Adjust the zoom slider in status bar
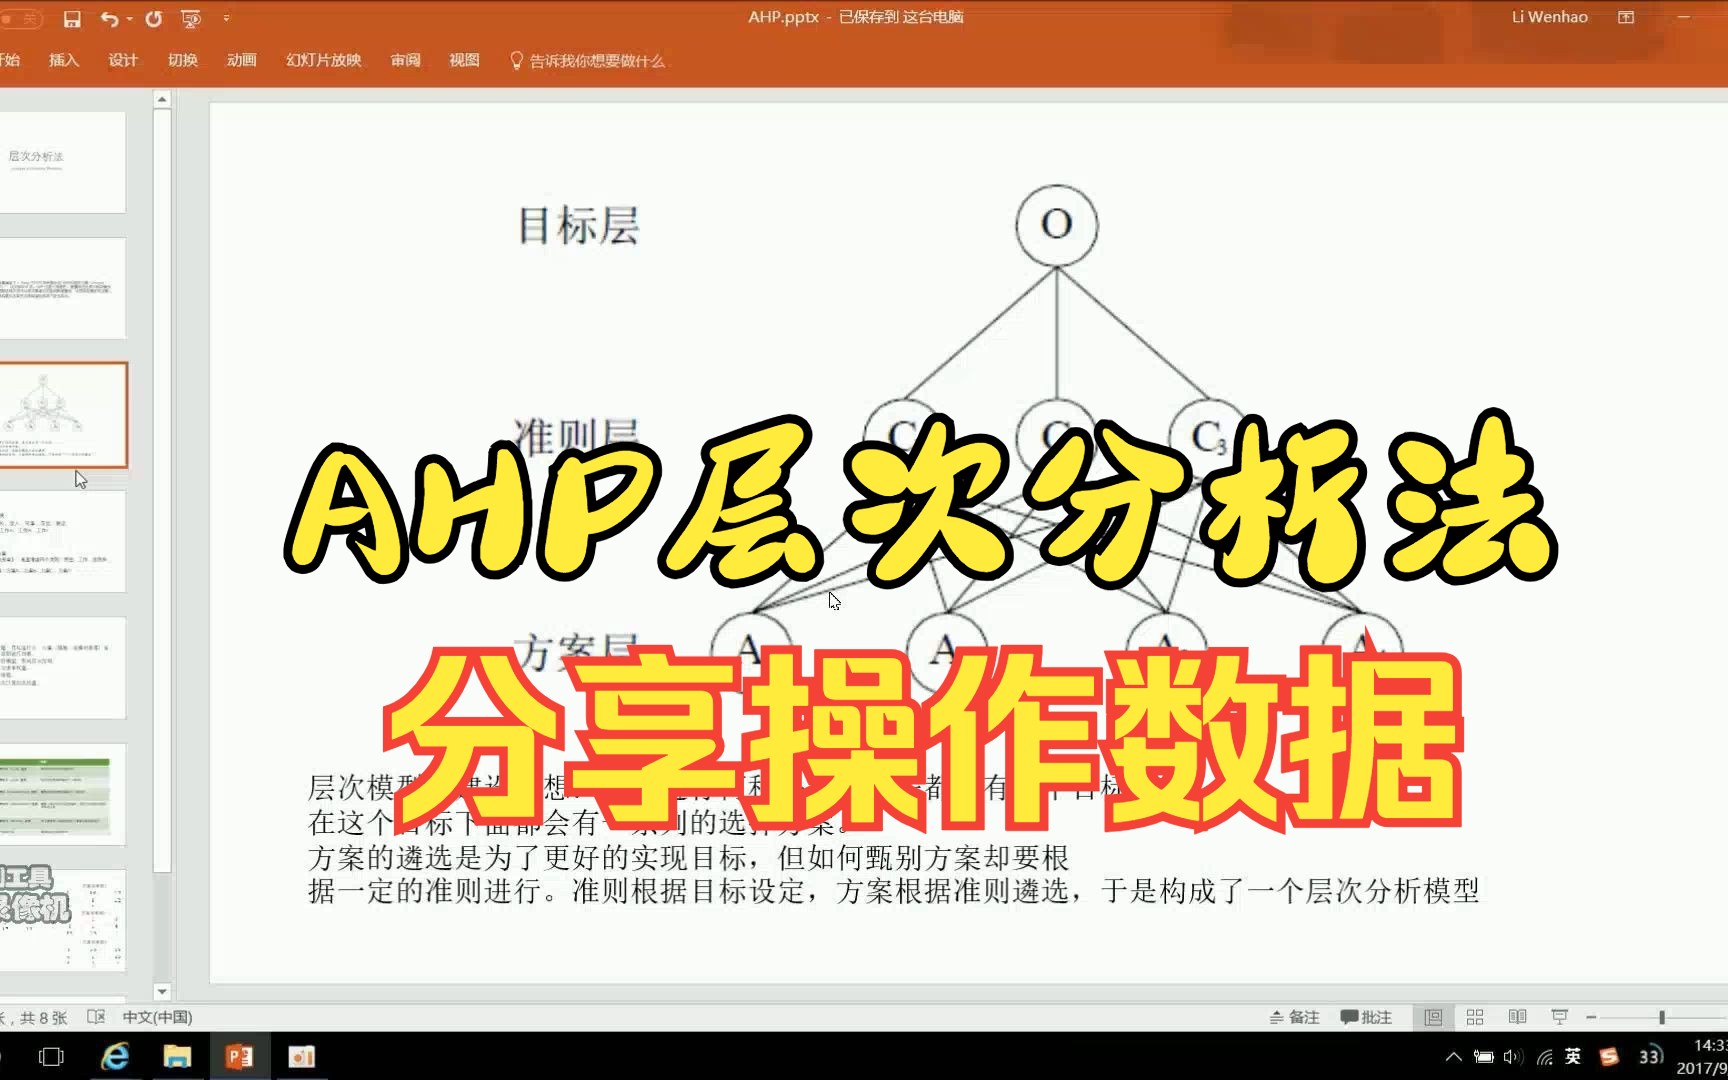Screen dimensions: 1728x1080 [1660, 1016]
